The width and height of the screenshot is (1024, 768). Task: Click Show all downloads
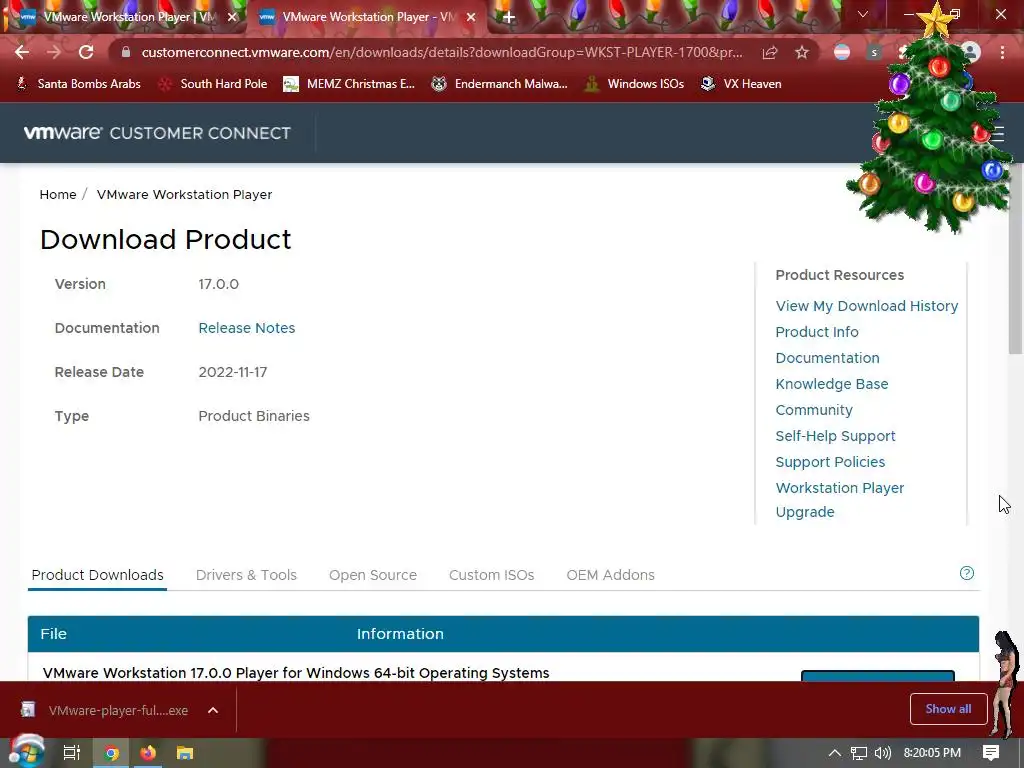click(948, 709)
